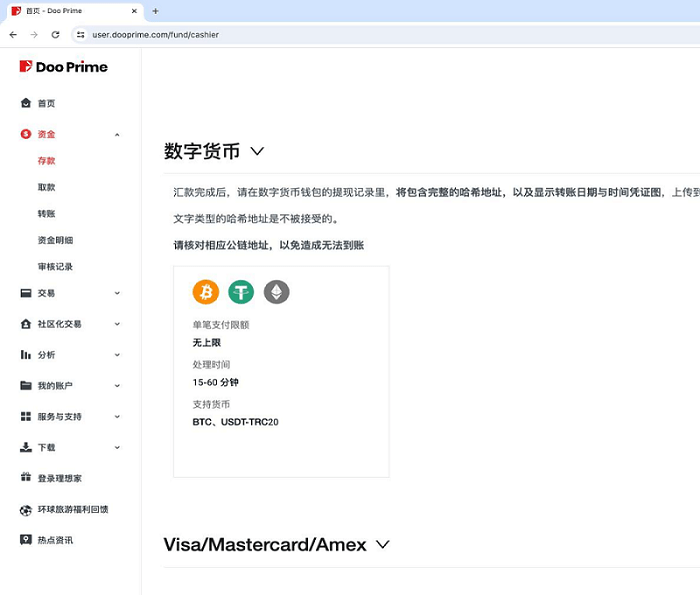The image size is (700, 595).
Task: Click the orange Bitcoin icon
Action: tap(206, 292)
